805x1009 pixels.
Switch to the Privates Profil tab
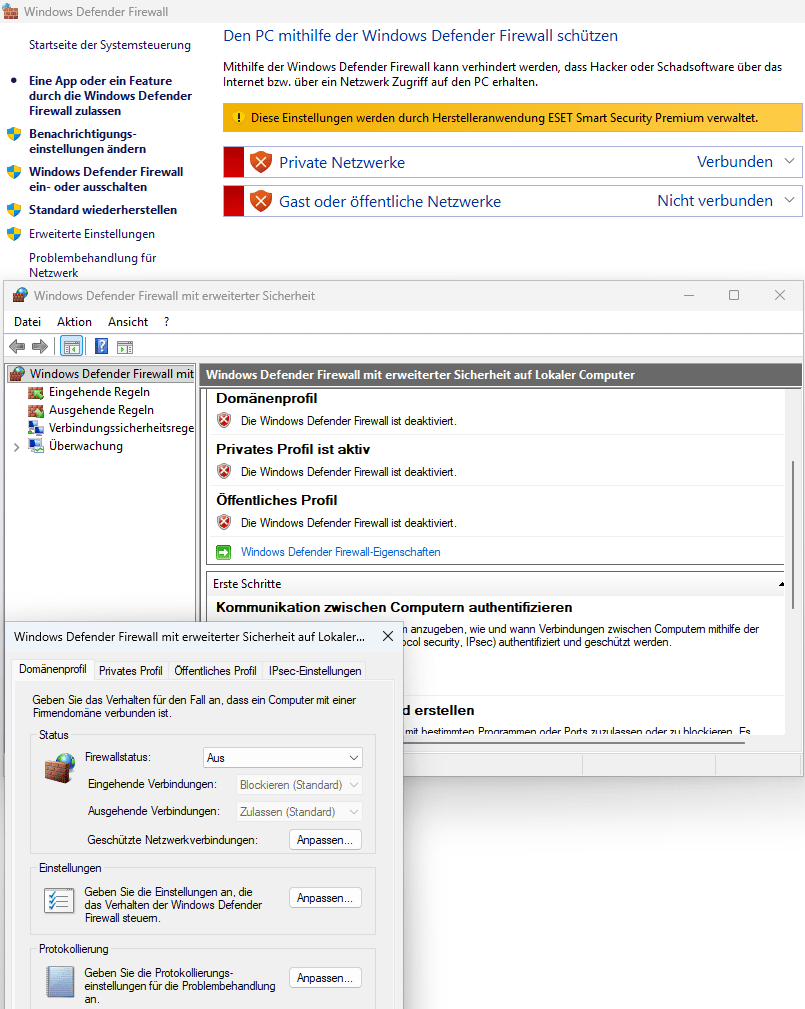tap(131, 671)
